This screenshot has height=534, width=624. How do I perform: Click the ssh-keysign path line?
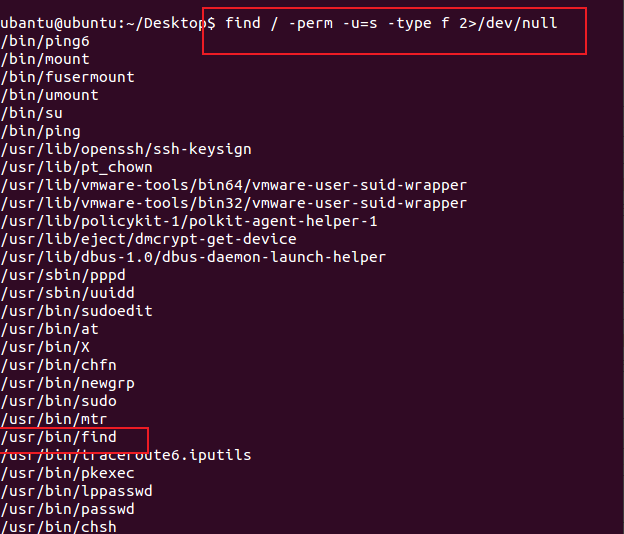coord(126,149)
